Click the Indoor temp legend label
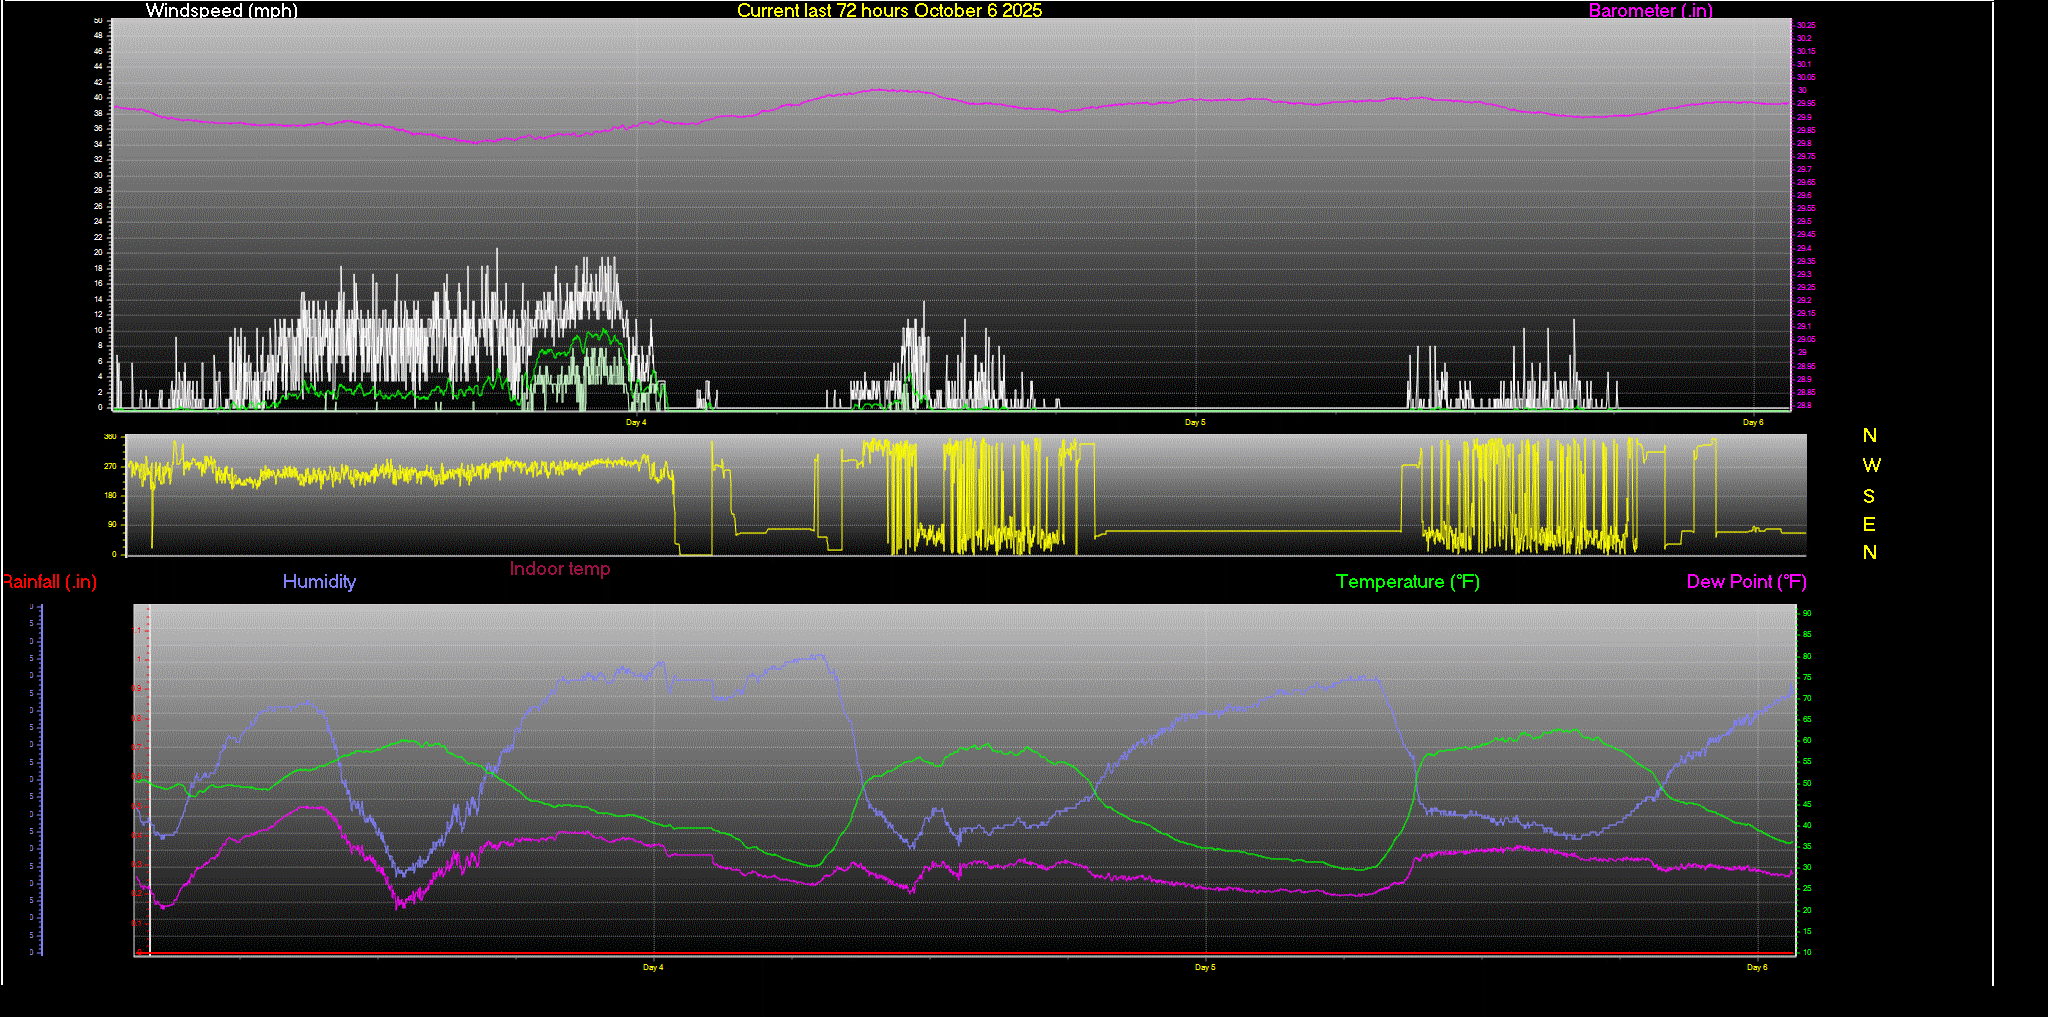Image resolution: width=2048 pixels, height=1017 pixels. pyautogui.click(x=559, y=569)
